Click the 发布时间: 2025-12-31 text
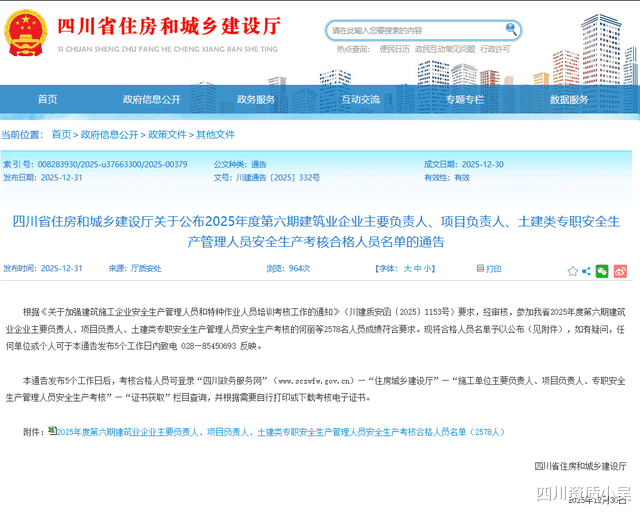This screenshot has height=512, width=640. (42, 268)
